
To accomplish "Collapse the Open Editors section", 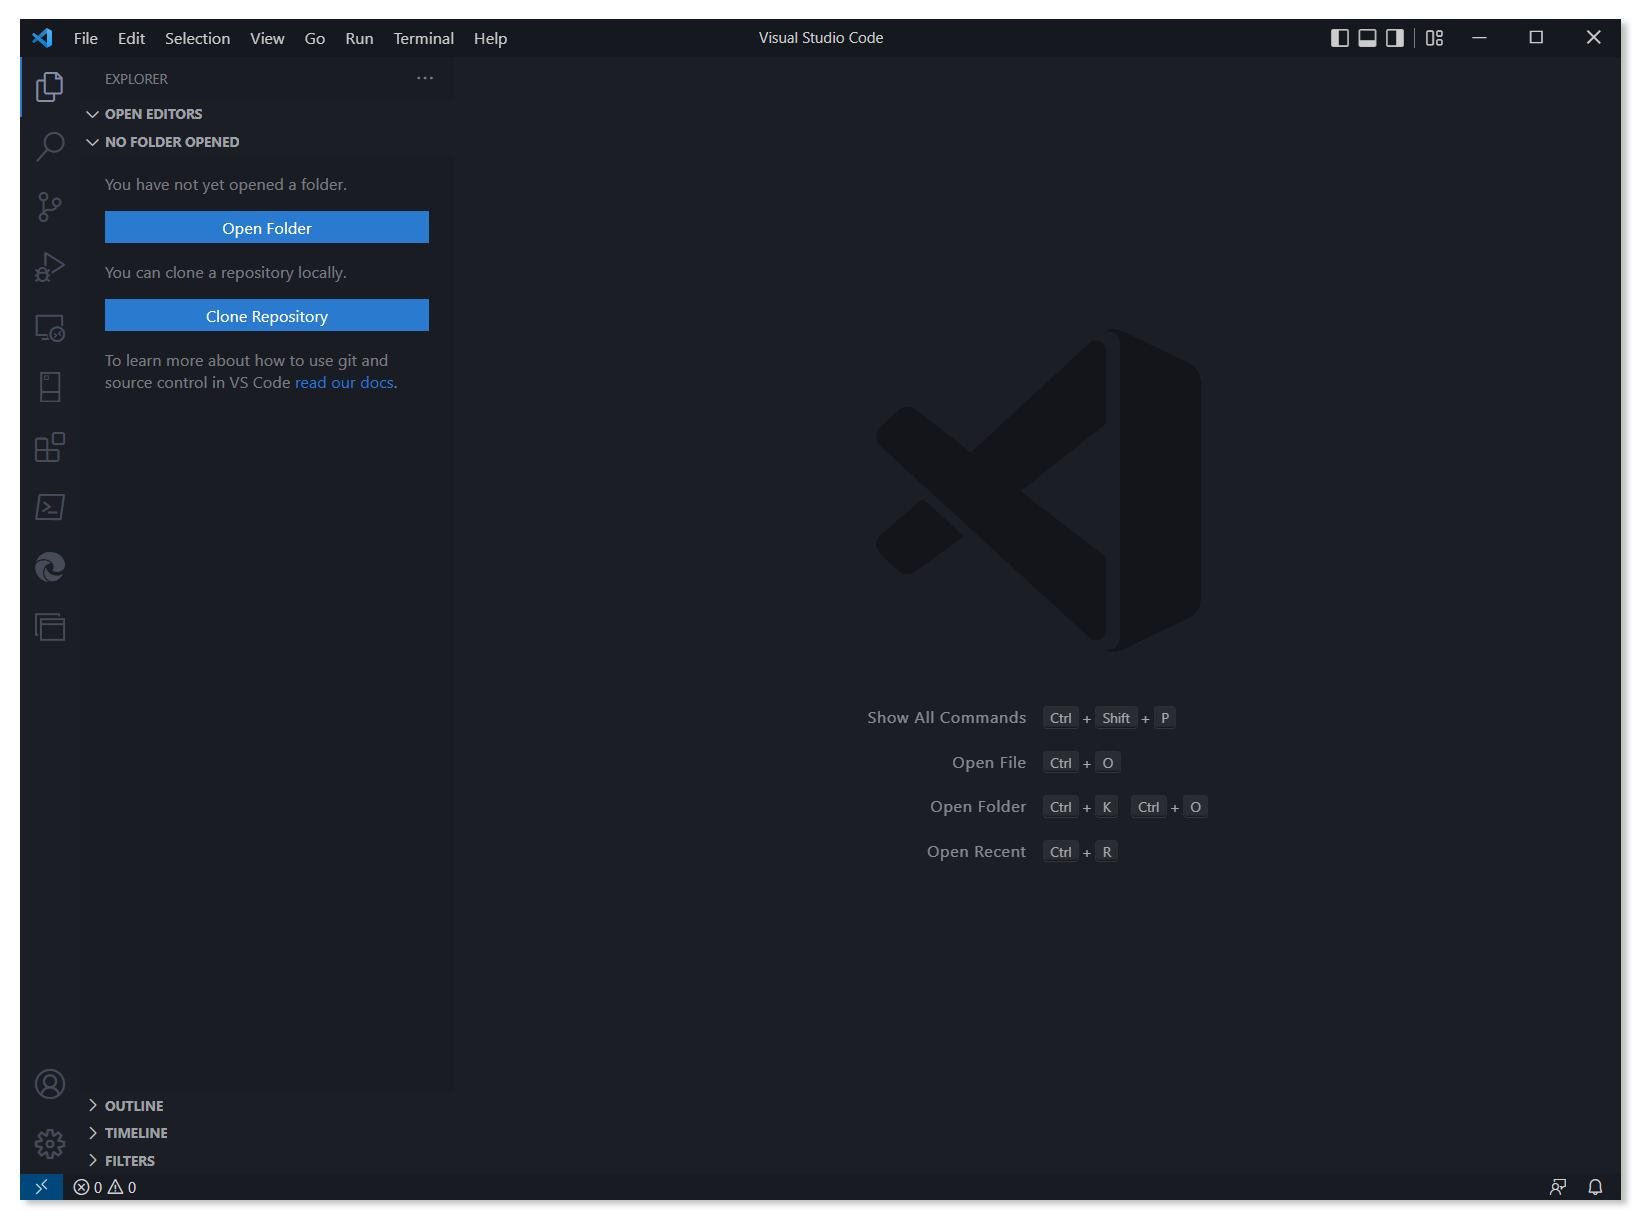I will [x=266, y=114].
